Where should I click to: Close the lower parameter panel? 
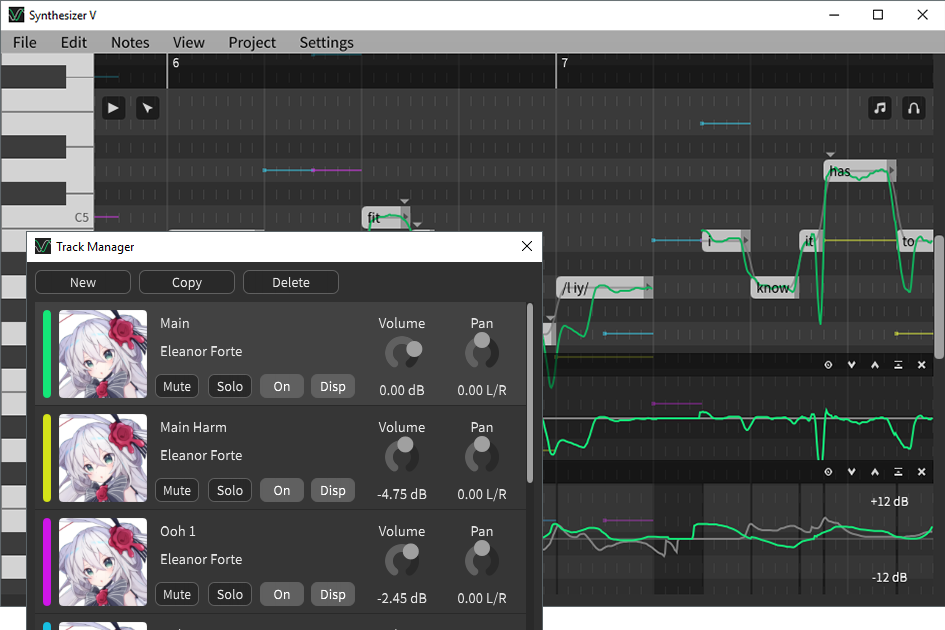921,471
